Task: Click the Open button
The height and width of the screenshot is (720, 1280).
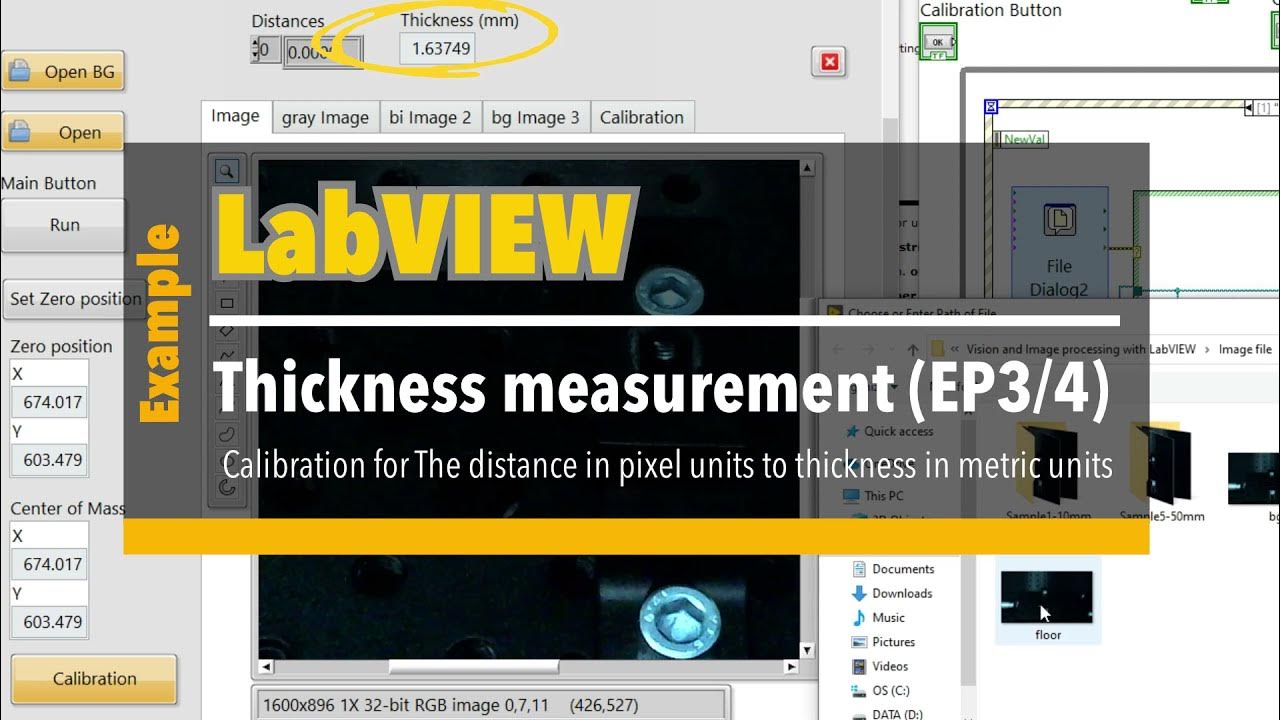Action: 64,132
